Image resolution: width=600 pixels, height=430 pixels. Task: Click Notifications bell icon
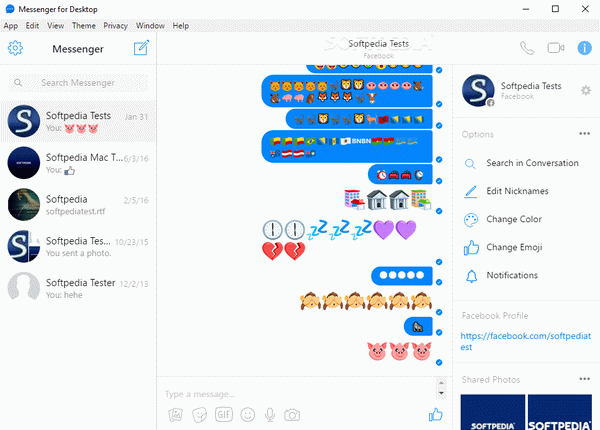tap(471, 276)
